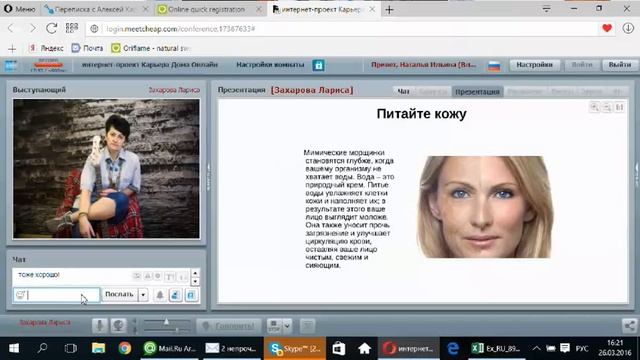Click the Настройки button
Viewport: 640px width, 360px height.
click(534, 65)
